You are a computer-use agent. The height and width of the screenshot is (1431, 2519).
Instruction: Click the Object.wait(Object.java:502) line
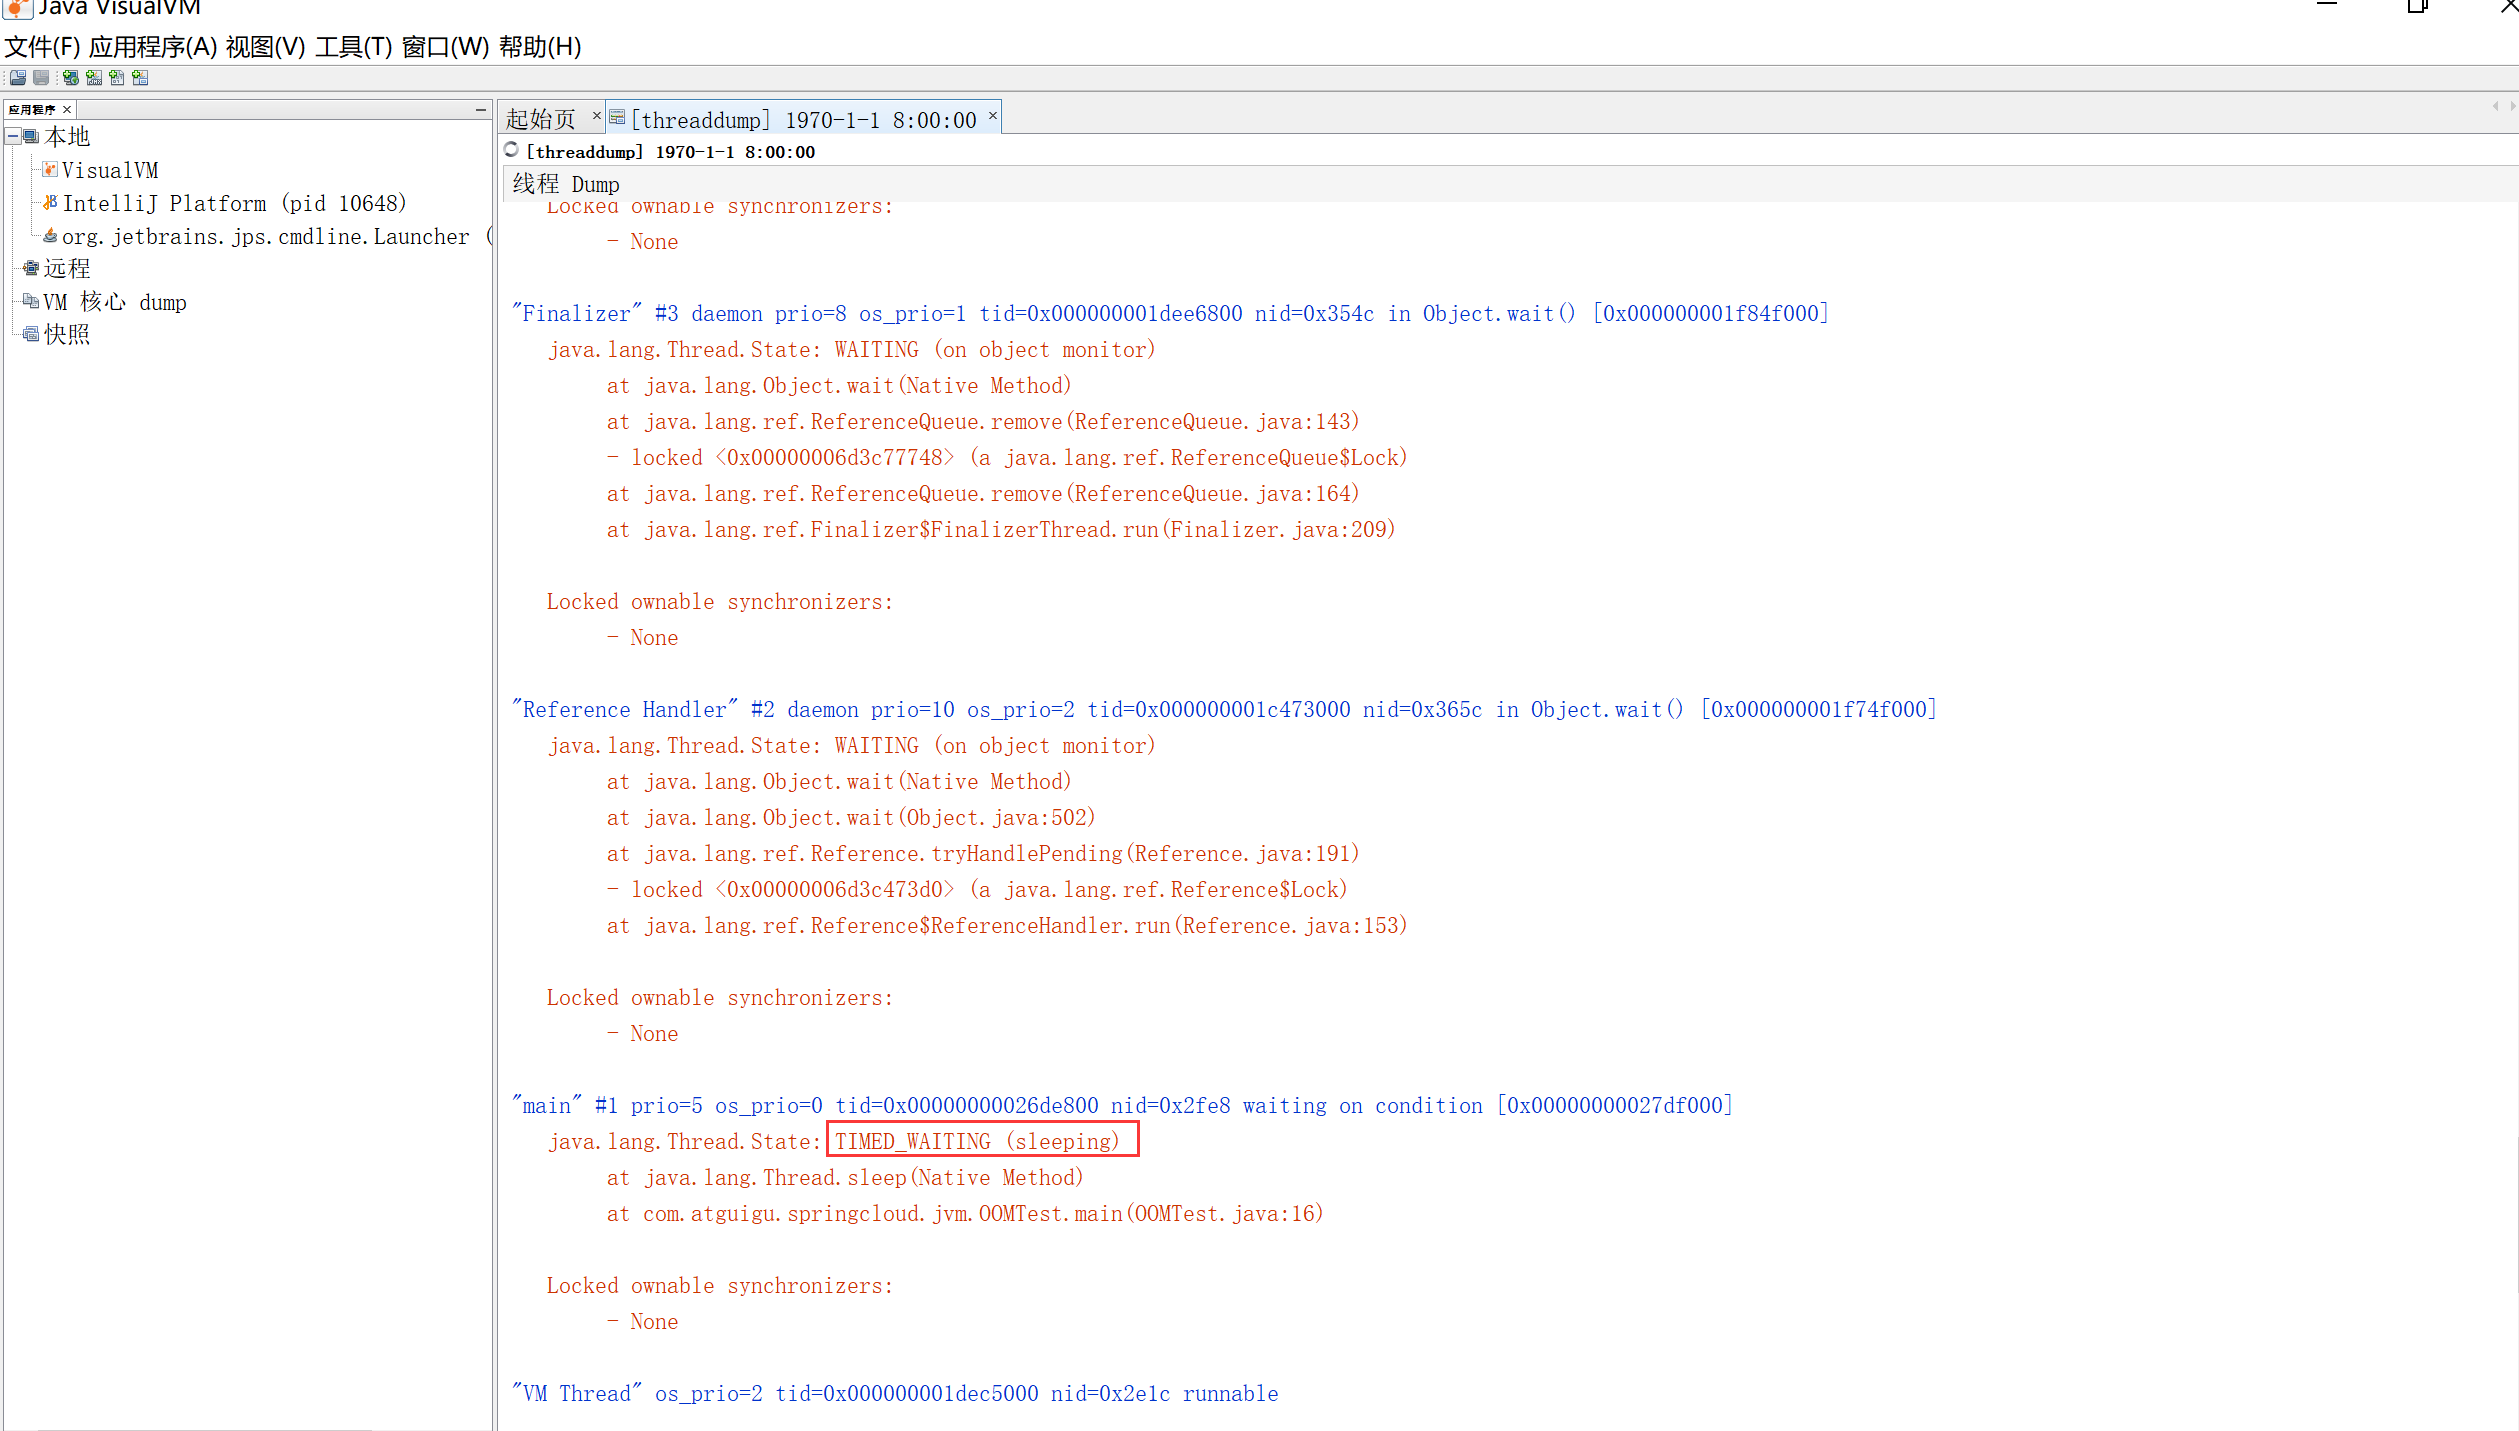[x=851, y=817]
